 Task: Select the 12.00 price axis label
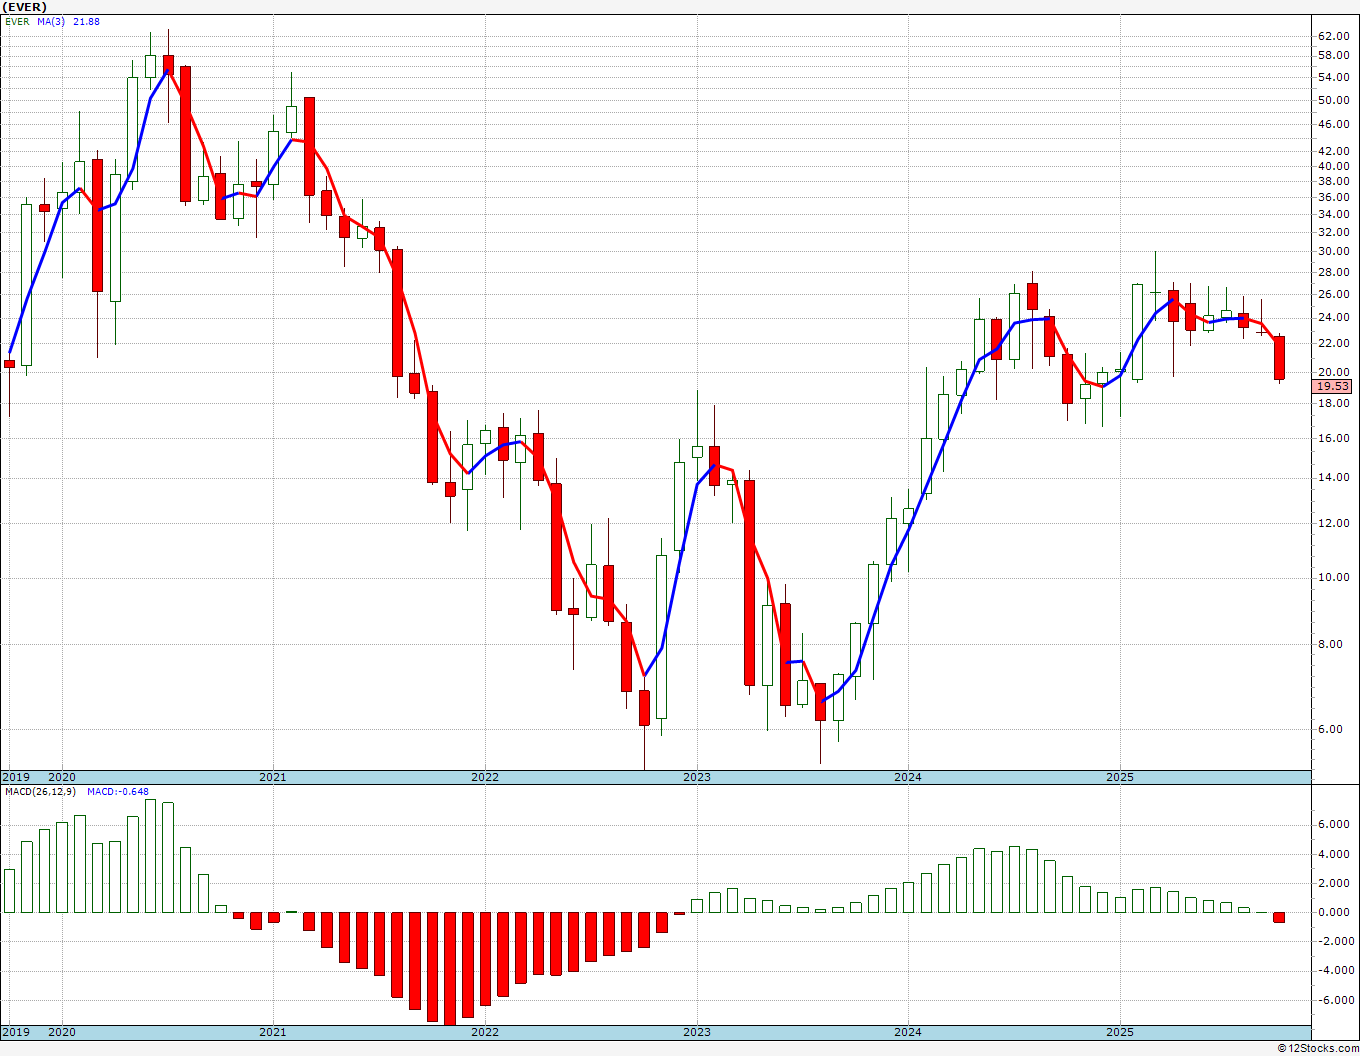coord(1334,523)
